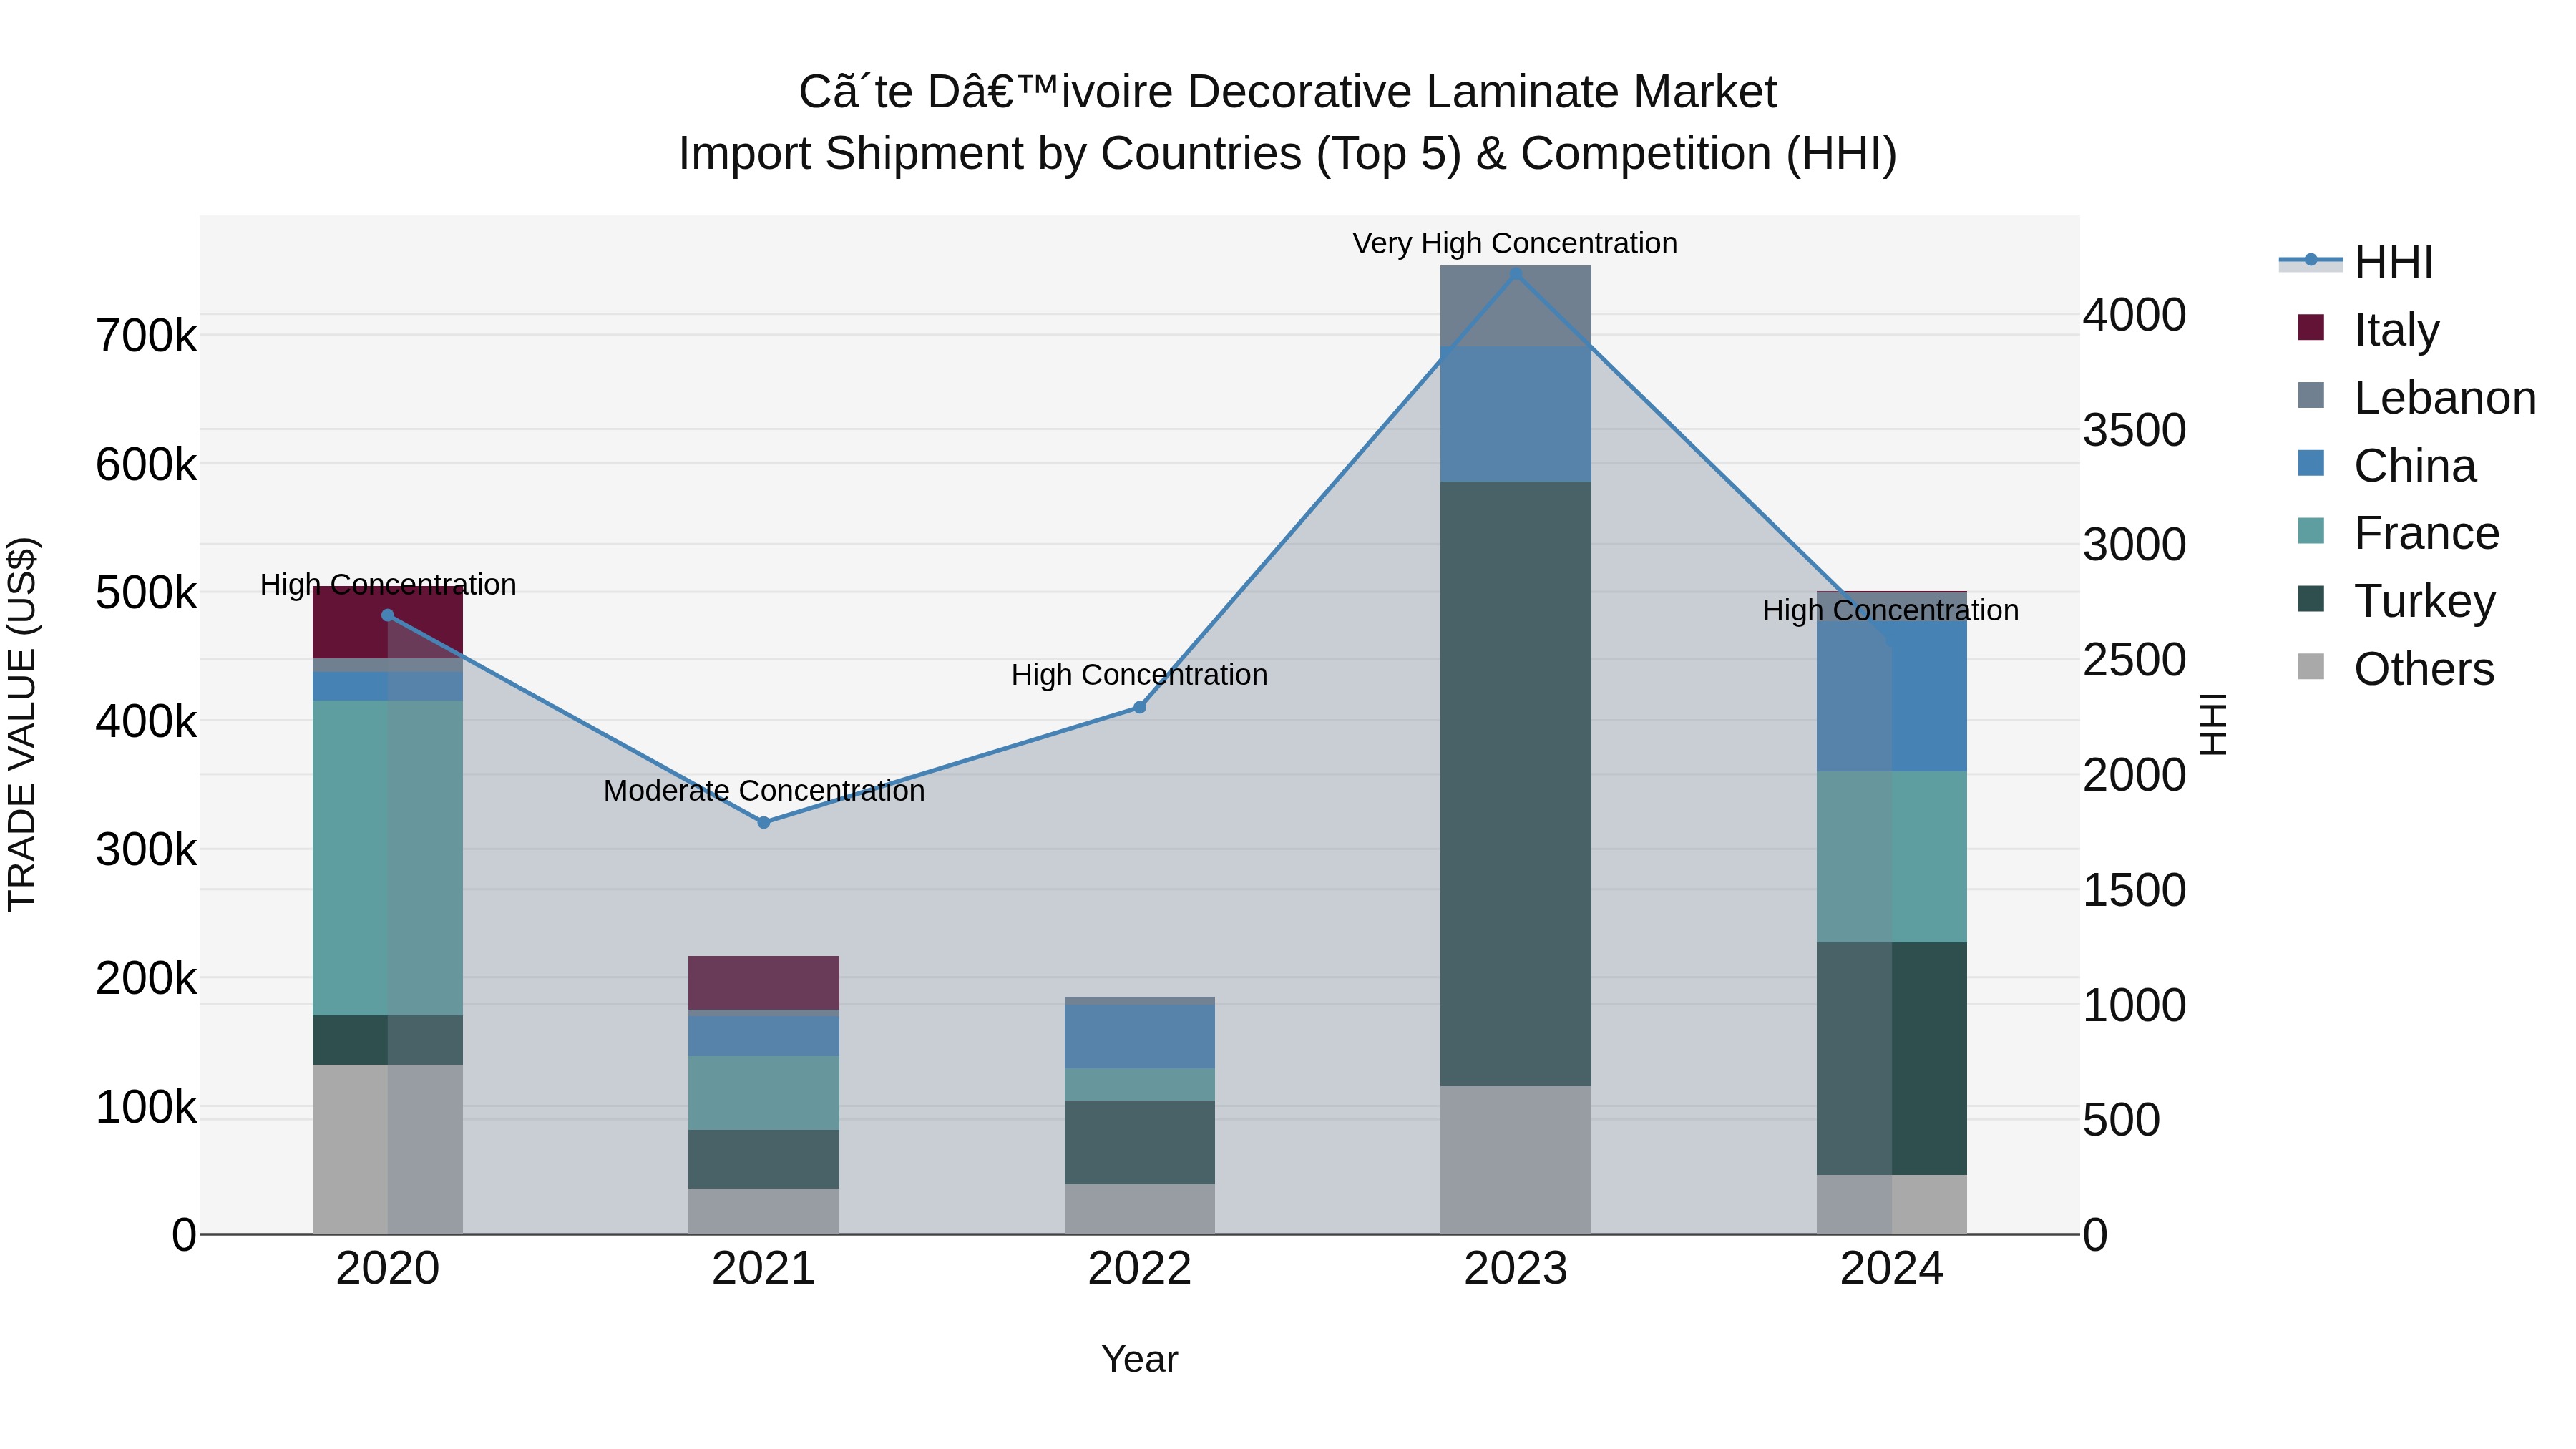
Task: Click the 'Year' x-axis title
Action: click(x=1140, y=1360)
